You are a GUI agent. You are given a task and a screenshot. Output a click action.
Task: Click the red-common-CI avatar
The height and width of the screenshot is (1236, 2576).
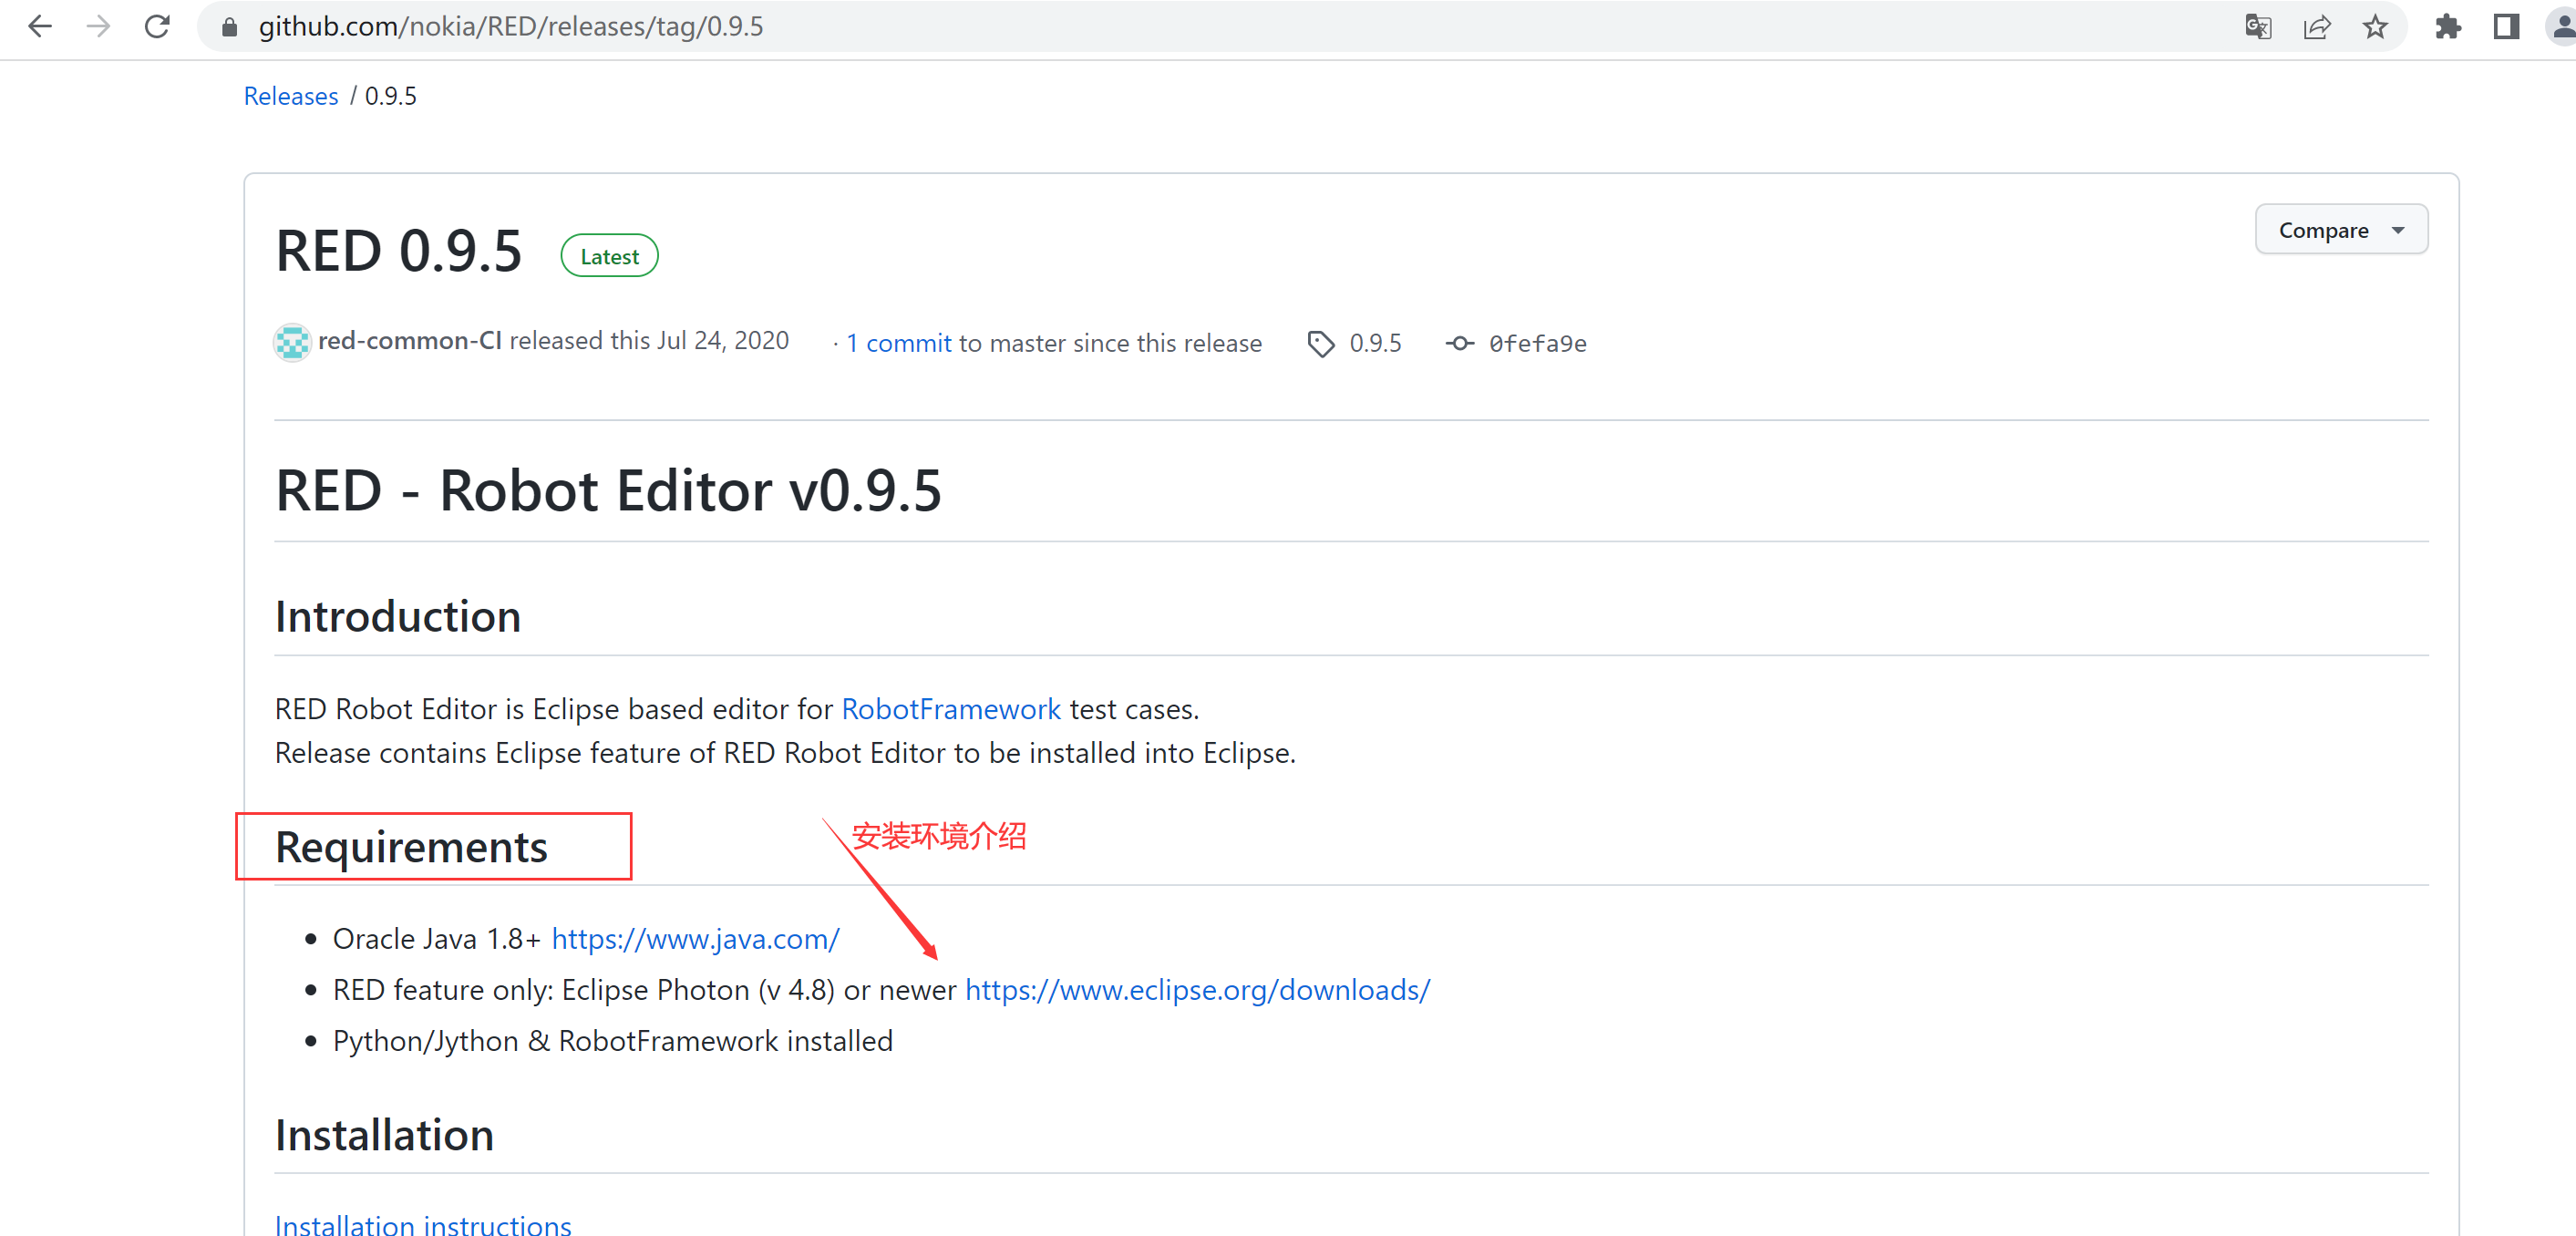pos(292,342)
